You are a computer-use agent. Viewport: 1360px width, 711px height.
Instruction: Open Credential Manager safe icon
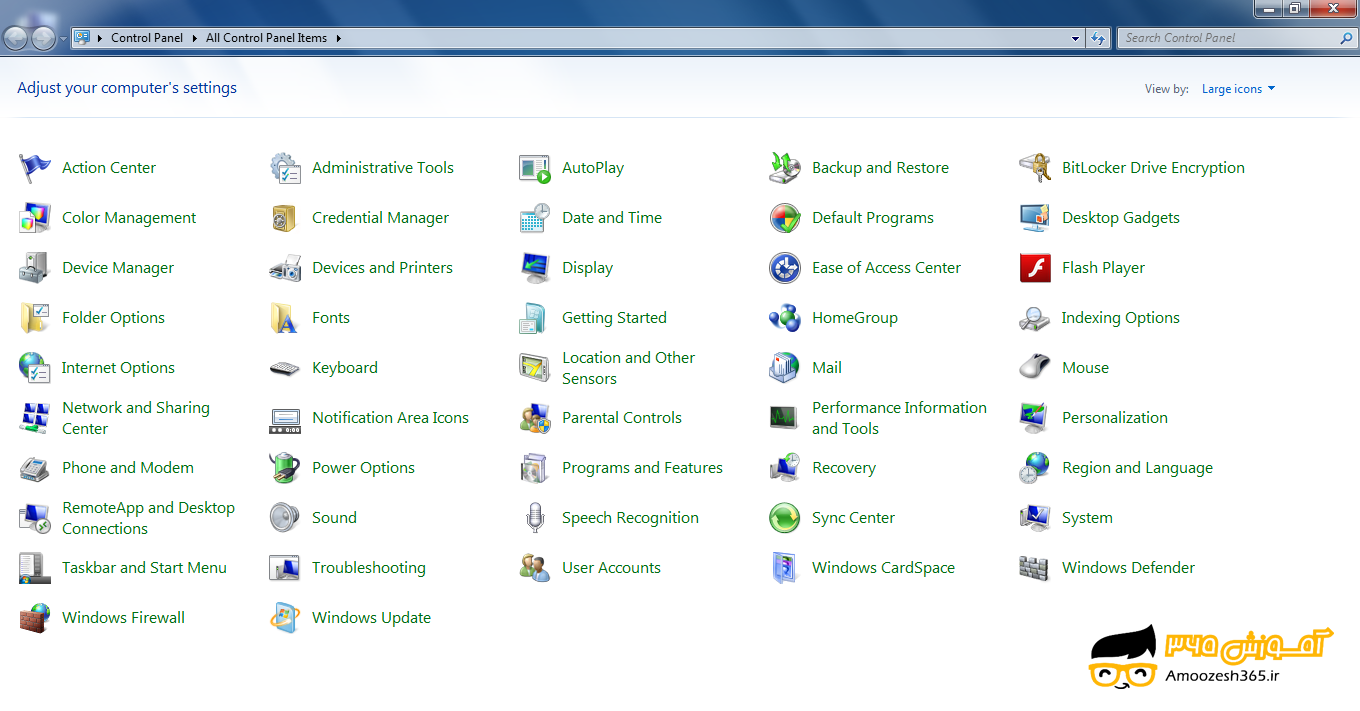tap(285, 218)
